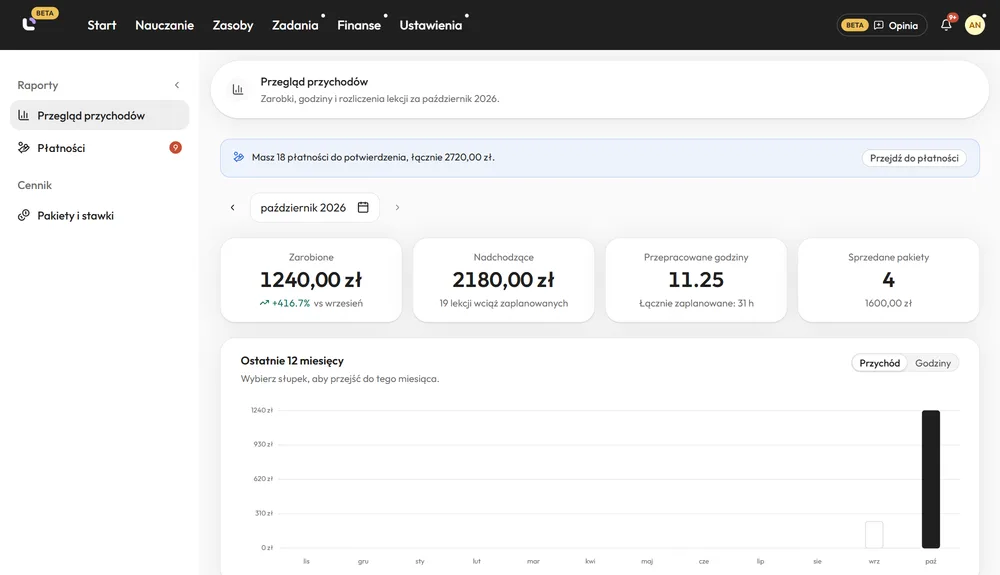Click the 'Cennik' sidebar section heading
Image resolution: width=1000 pixels, height=575 pixels.
tap(34, 185)
